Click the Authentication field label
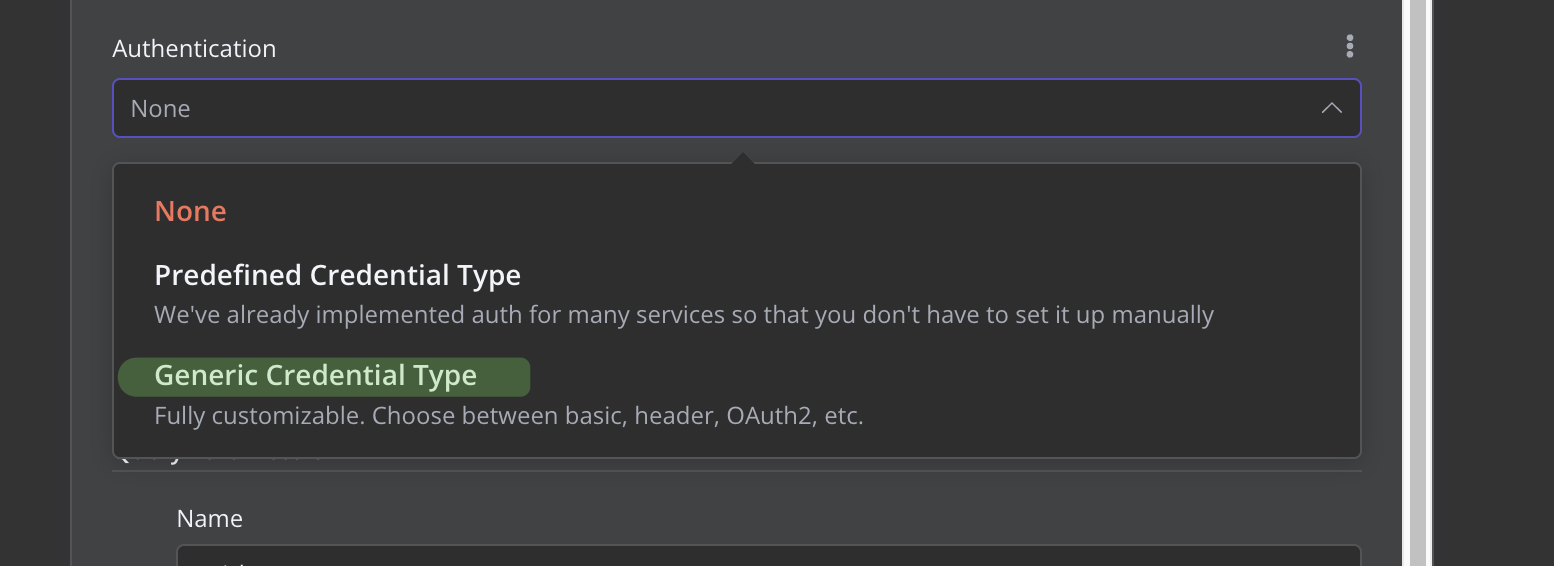 pyautogui.click(x=194, y=48)
